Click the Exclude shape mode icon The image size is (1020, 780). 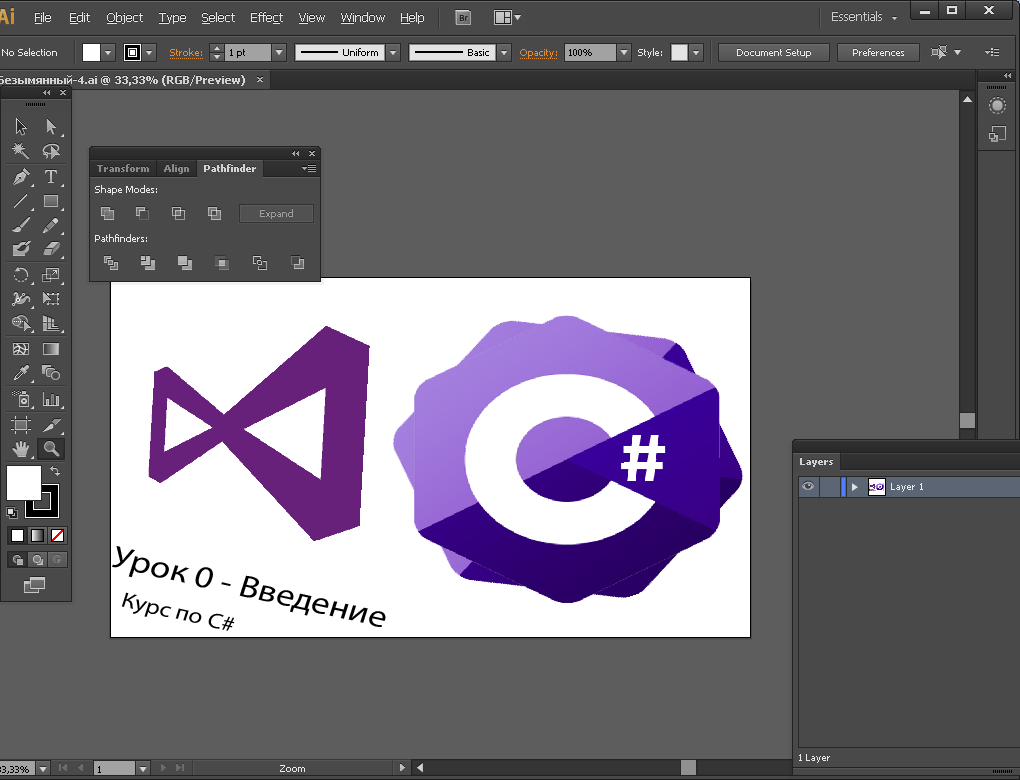point(214,213)
